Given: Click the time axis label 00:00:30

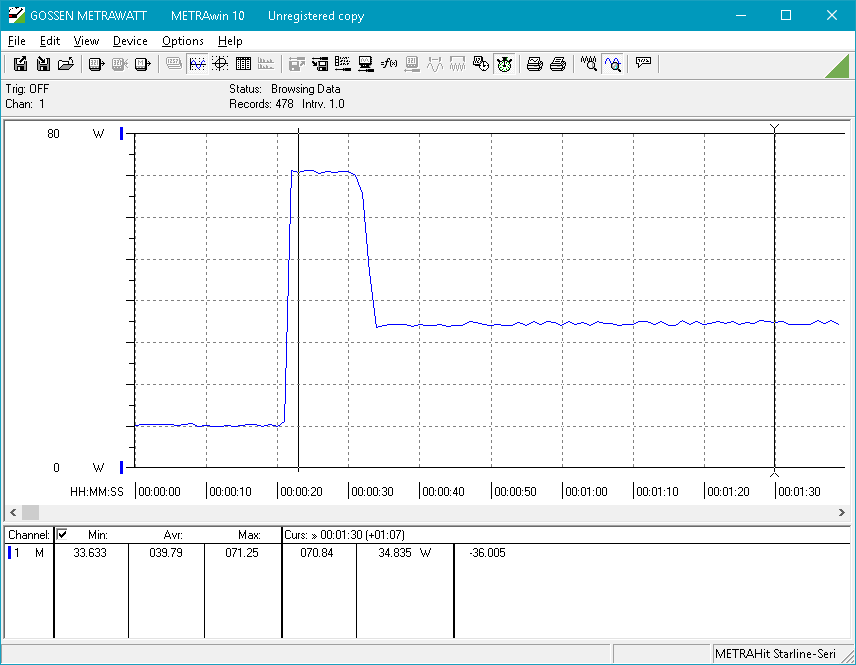Looking at the screenshot, I should point(372,491).
